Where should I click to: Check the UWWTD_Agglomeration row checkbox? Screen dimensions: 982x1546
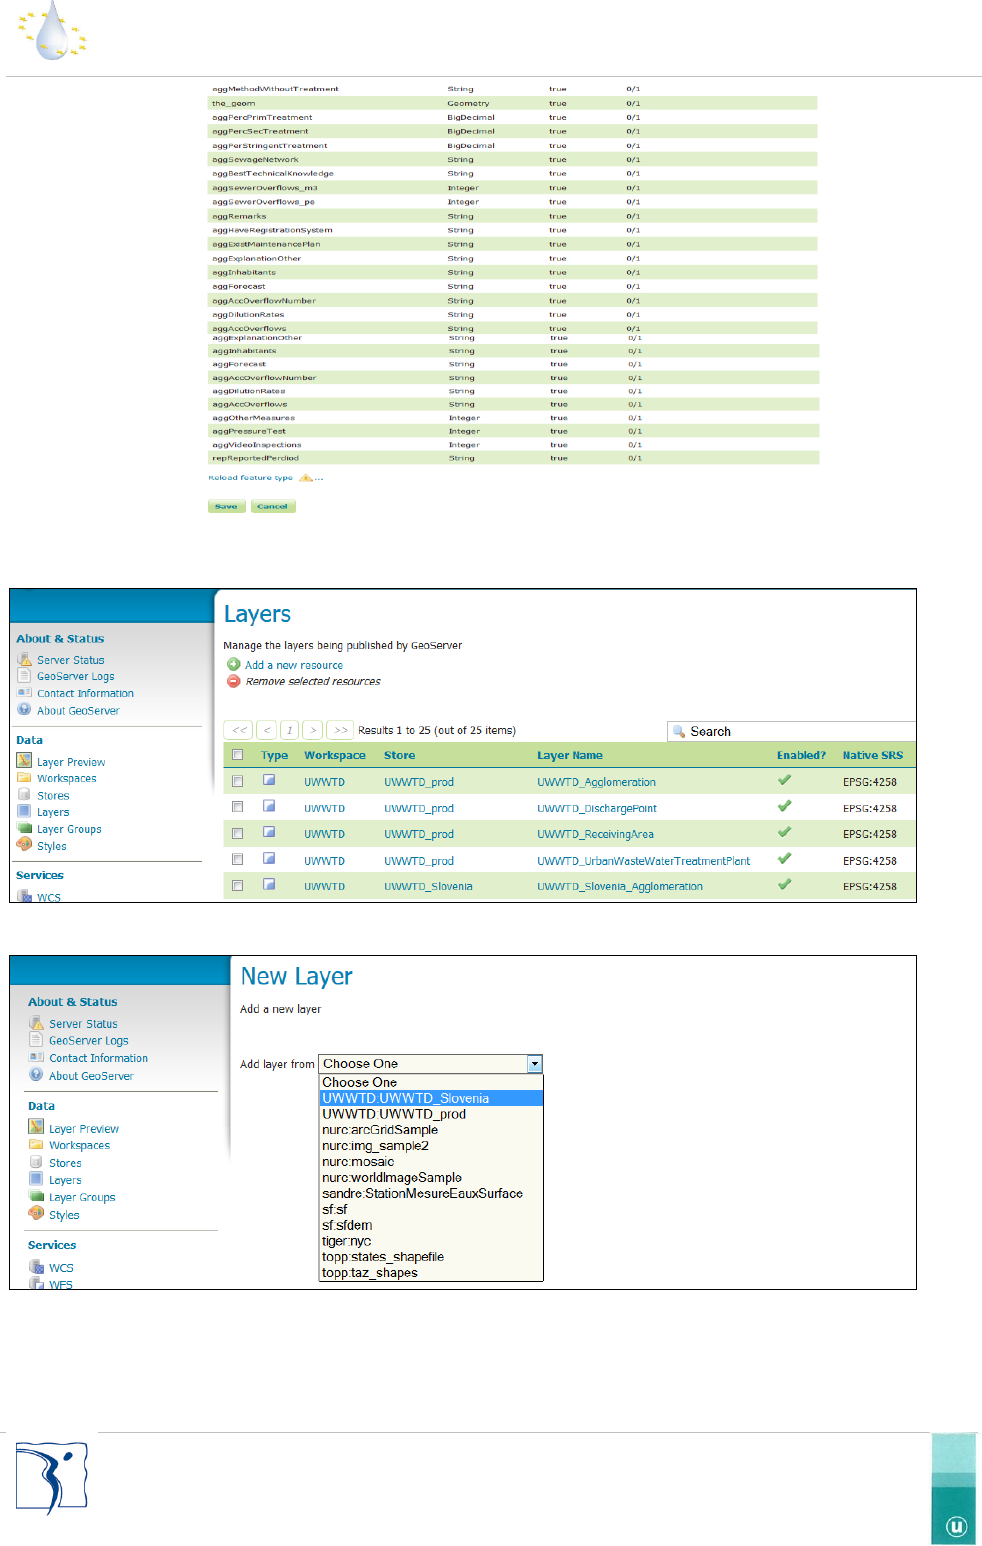point(237,781)
